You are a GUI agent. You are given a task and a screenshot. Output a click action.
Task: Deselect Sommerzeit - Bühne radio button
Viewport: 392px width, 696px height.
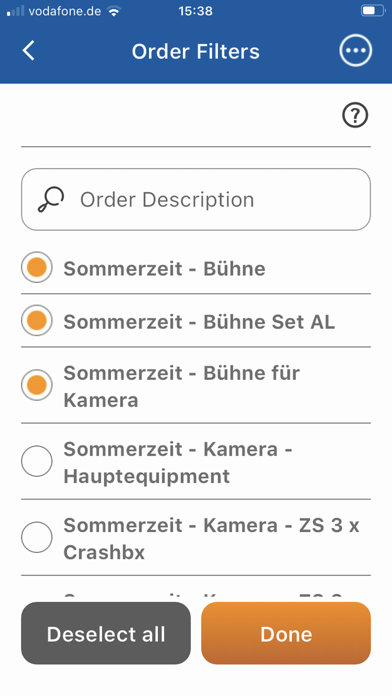tap(37, 268)
